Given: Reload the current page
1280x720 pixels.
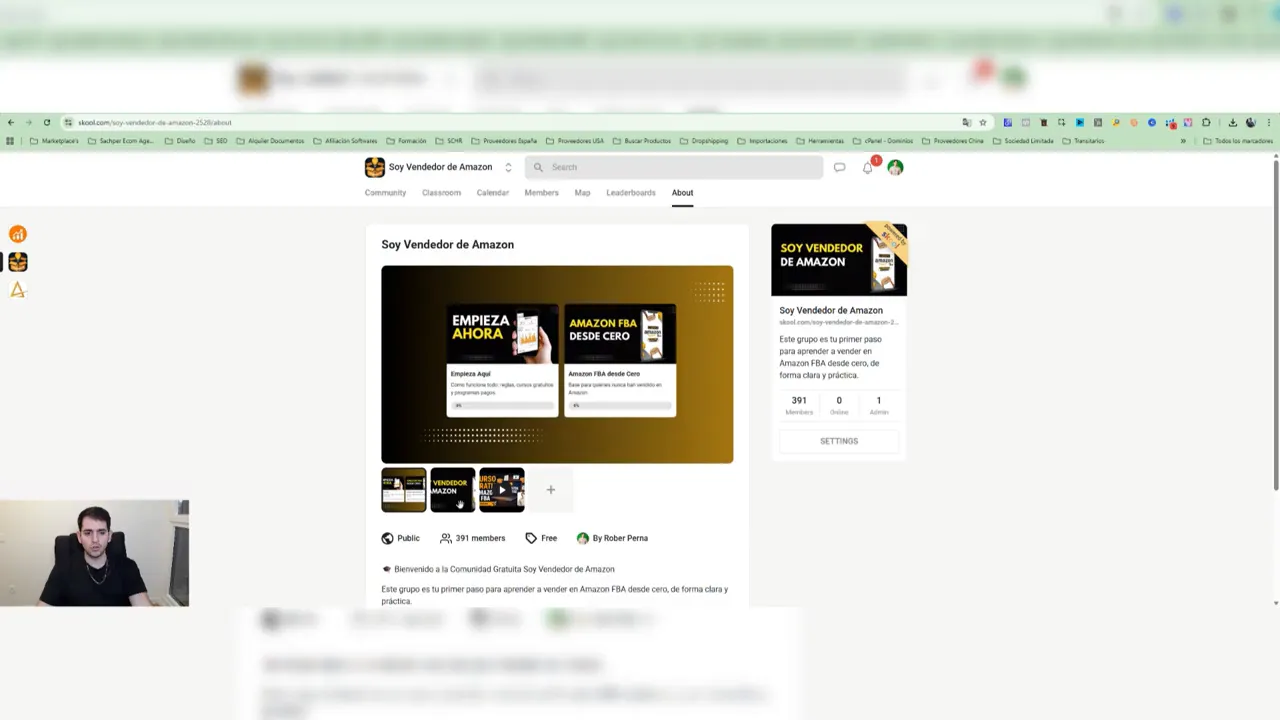Looking at the screenshot, I should tap(46, 122).
